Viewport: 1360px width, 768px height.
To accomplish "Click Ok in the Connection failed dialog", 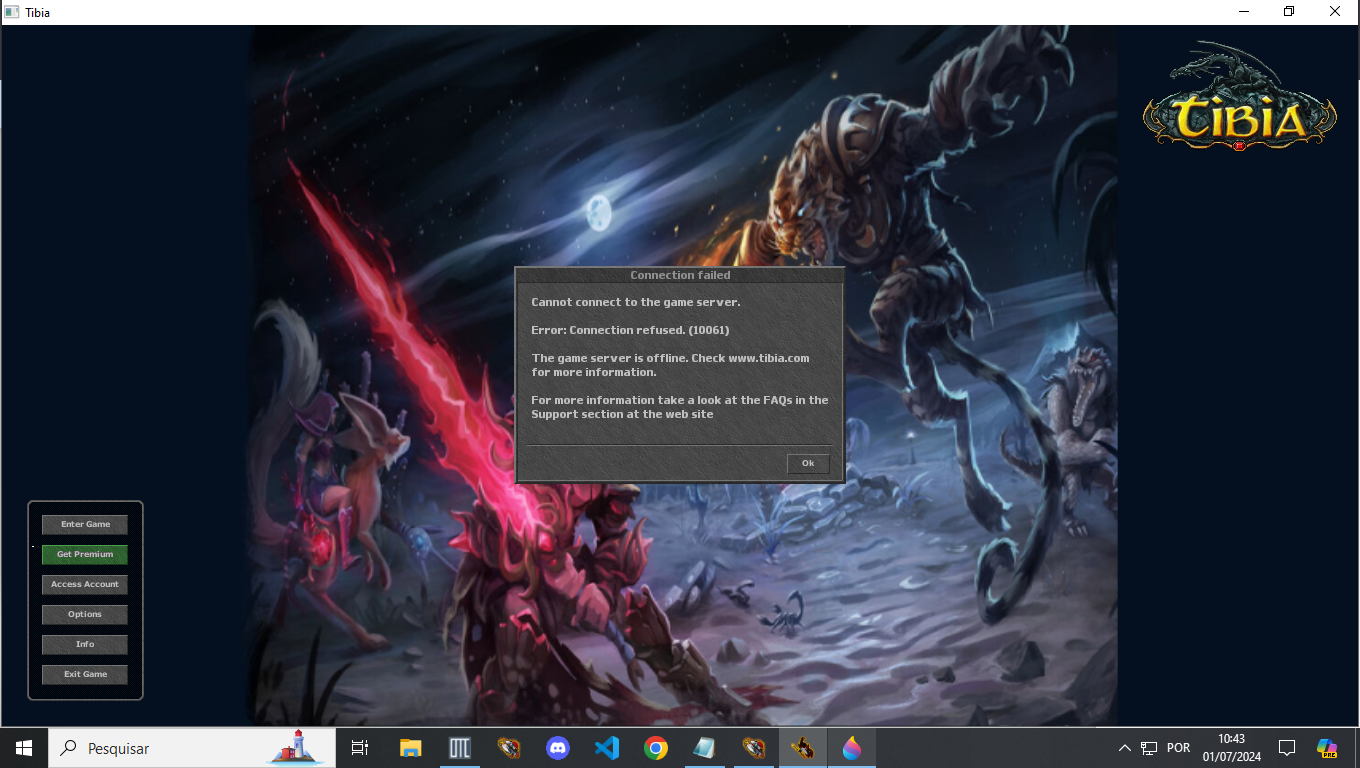I will 808,463.
